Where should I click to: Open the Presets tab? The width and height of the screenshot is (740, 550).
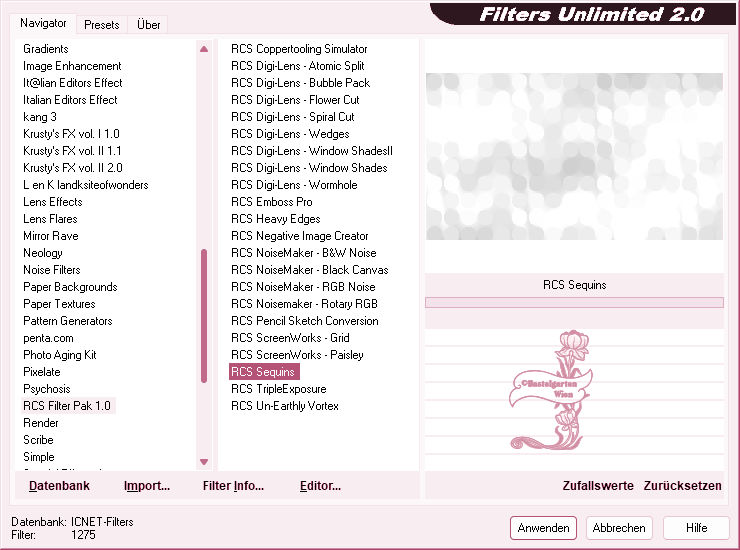[x=101, y=25]
